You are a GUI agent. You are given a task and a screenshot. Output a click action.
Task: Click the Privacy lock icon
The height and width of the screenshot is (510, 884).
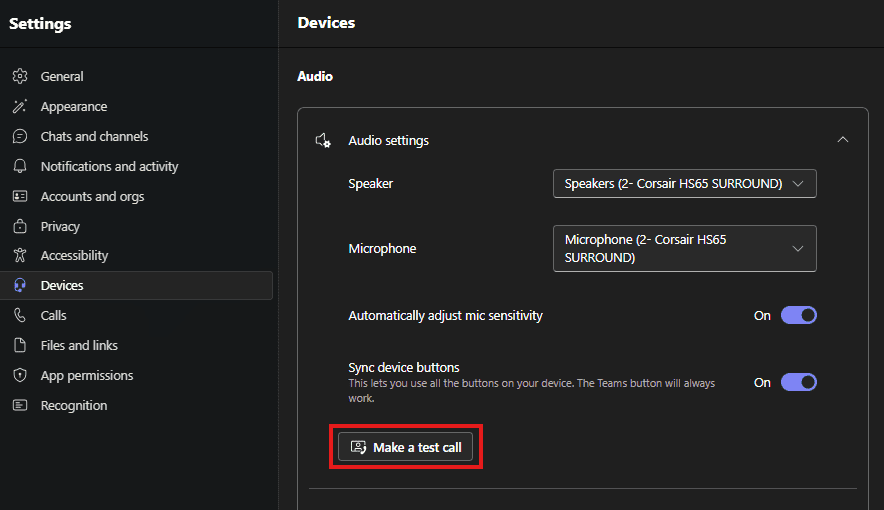pyautogui.click(x=19, y=227)
